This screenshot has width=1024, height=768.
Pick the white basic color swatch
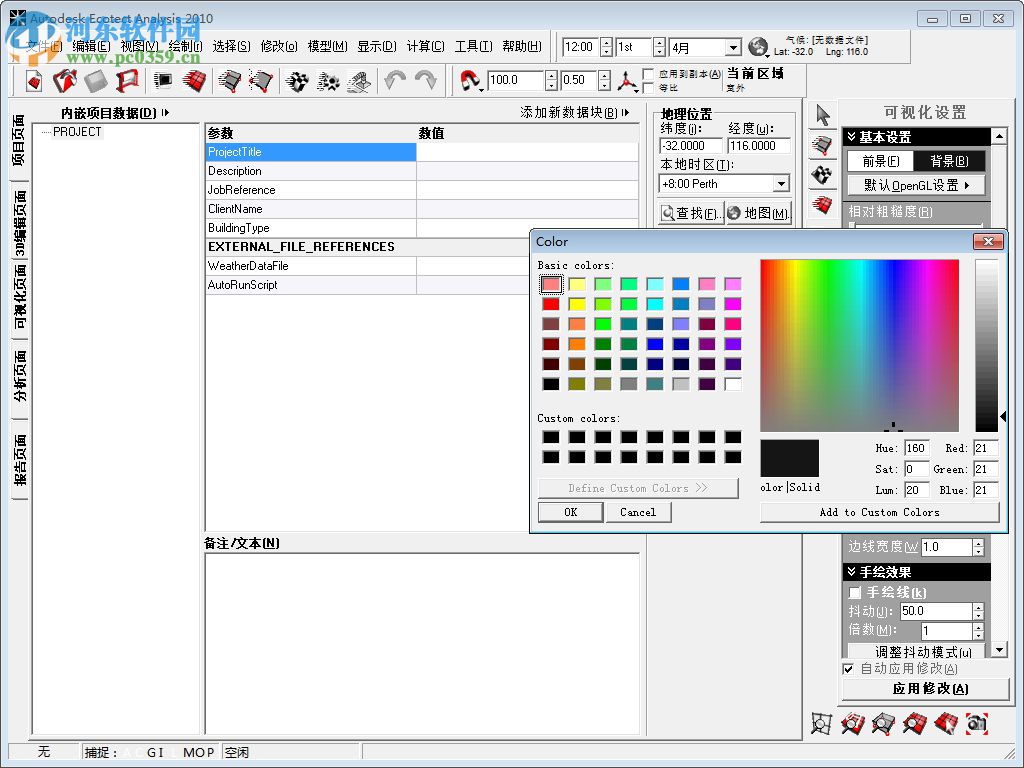[733, 384]
